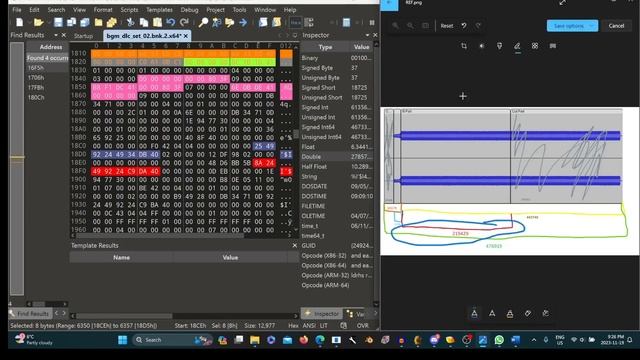Viewport: 640px width, 360px height.
Task: Close the Template Results panel
Action: (295, 245)
